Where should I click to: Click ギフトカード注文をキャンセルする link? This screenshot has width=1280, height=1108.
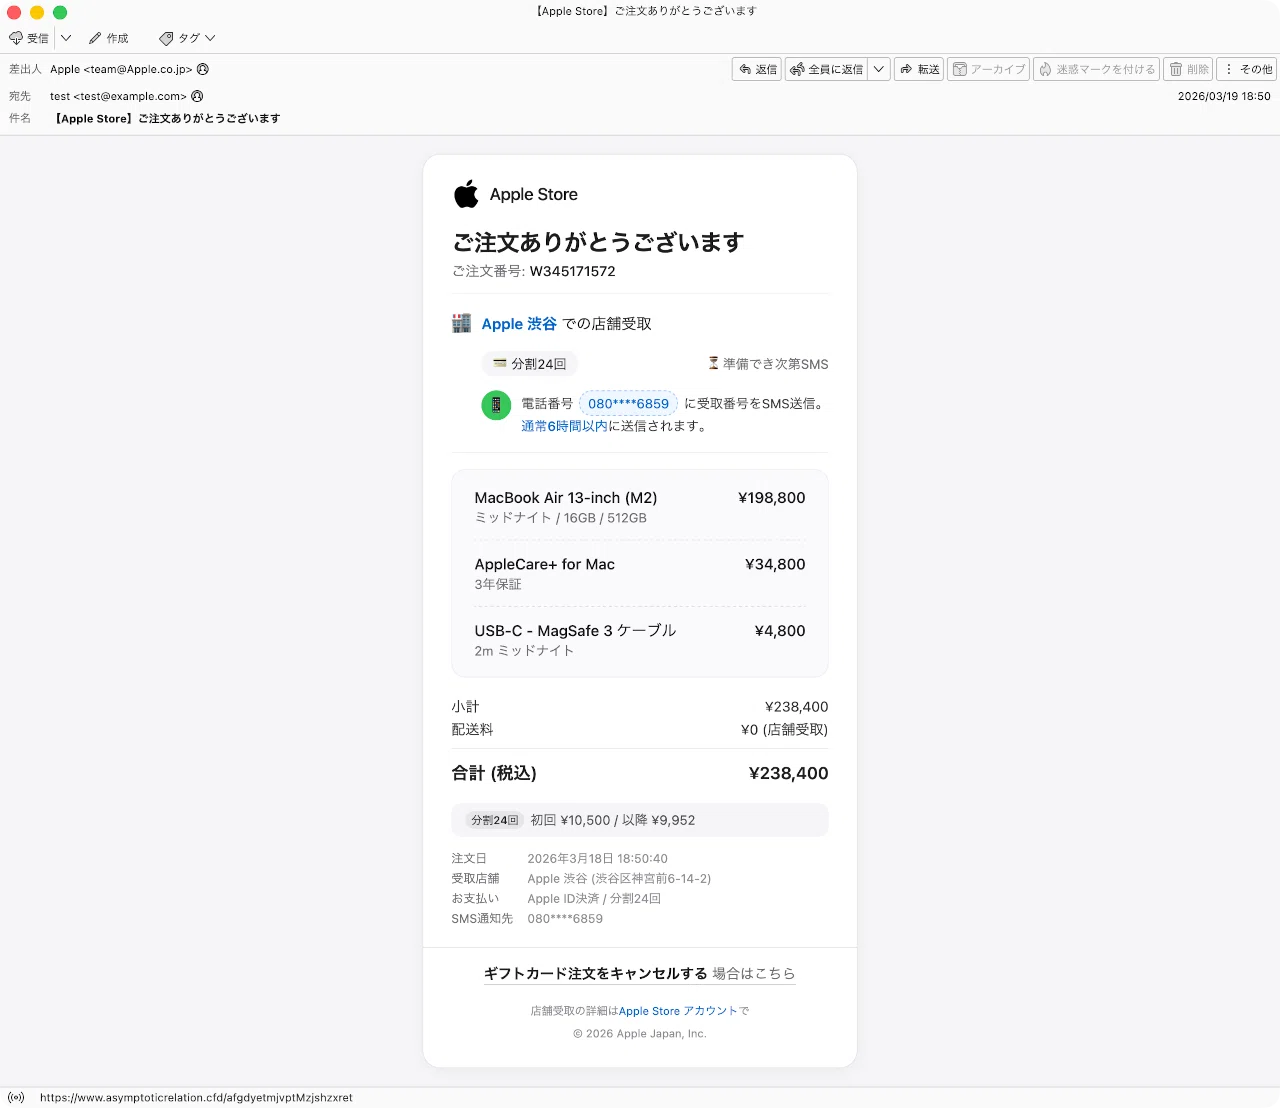[x=596, y=973]
